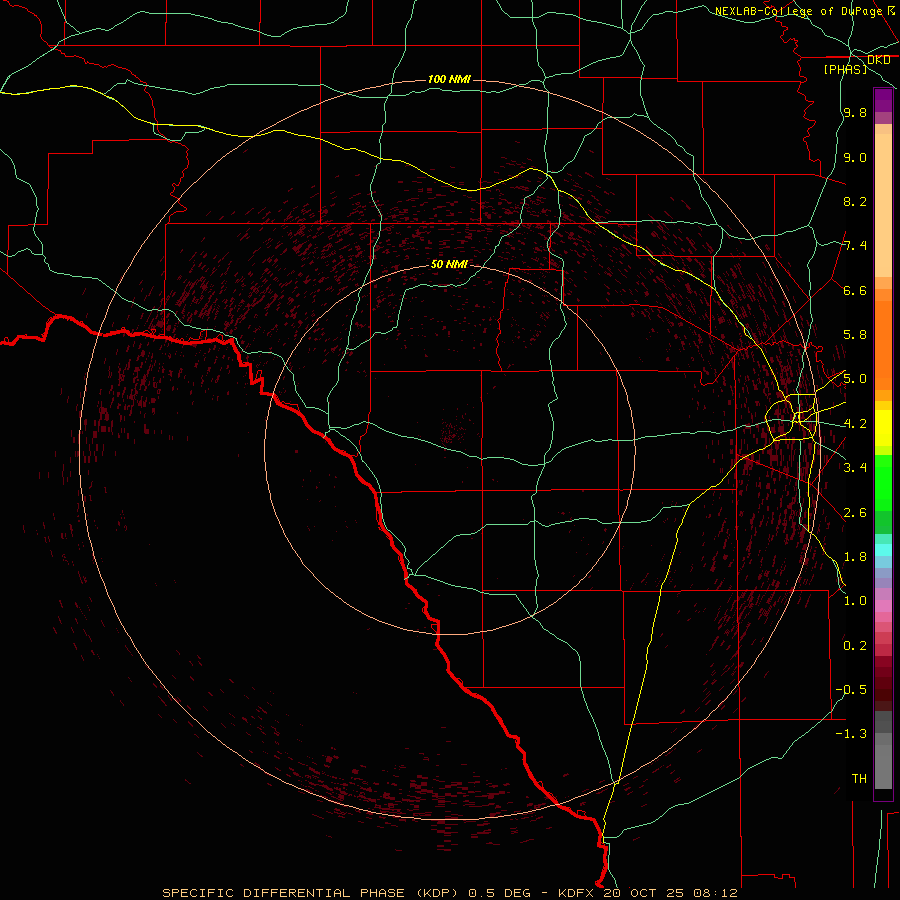This screenshot has width=900, height=900.
Task: Click the 8.2 scale value
Action: pos(855,201)
